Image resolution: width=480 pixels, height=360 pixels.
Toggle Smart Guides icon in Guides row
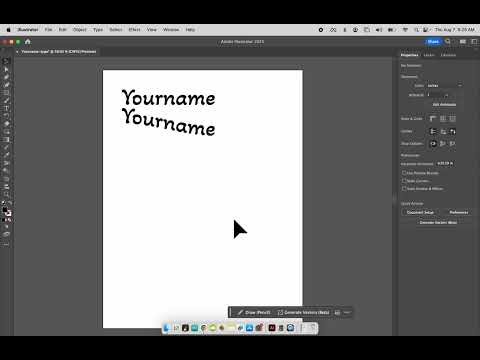point(452,131)
